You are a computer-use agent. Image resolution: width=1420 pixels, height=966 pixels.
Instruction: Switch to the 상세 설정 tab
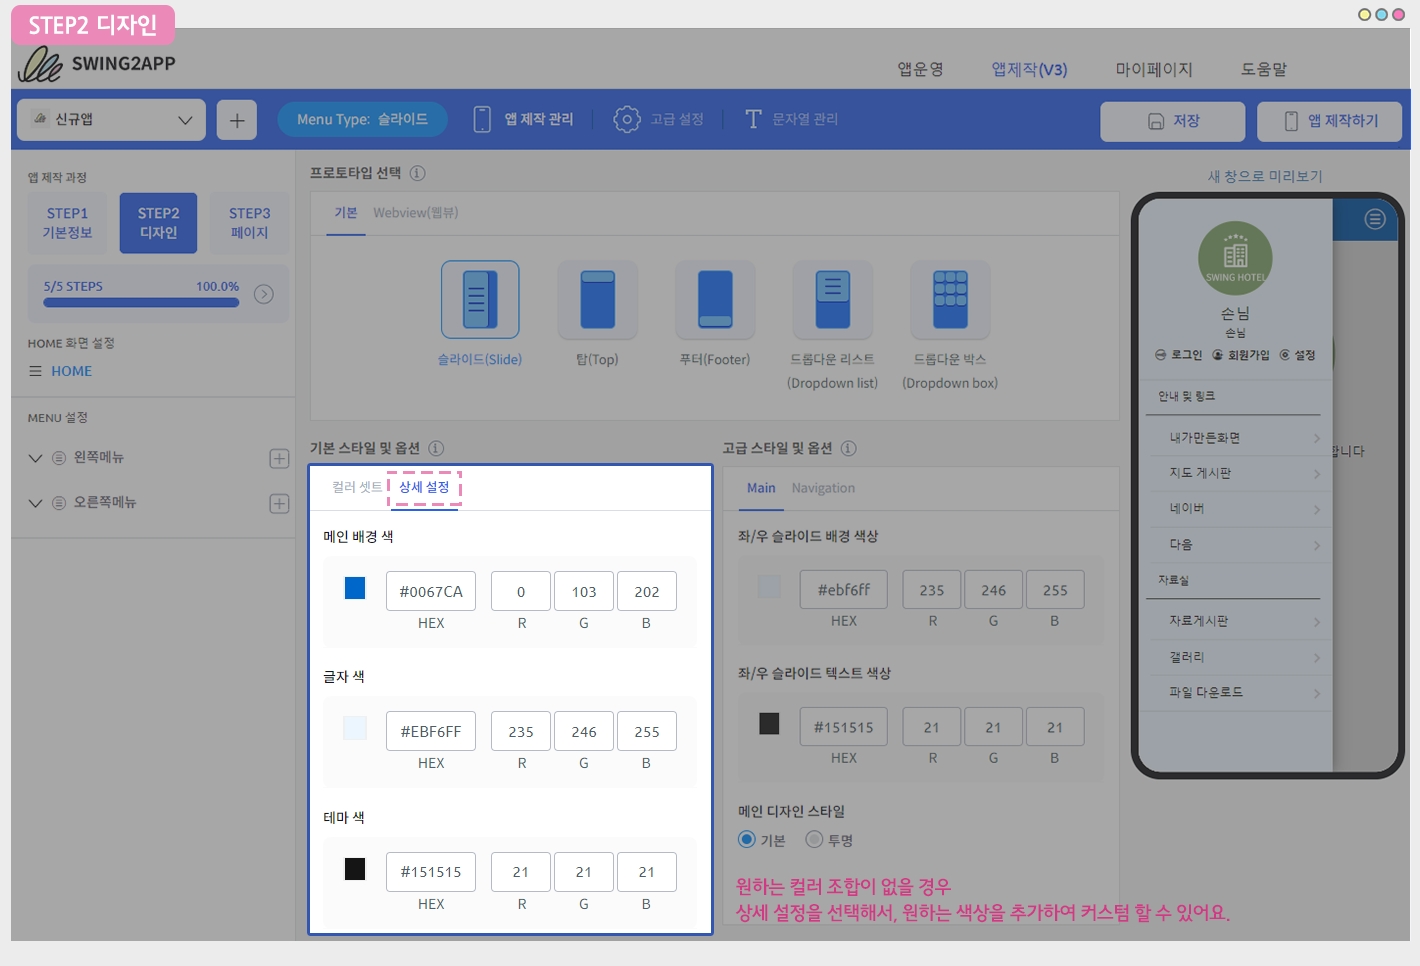pyautogui.click(x=424, y=487)
